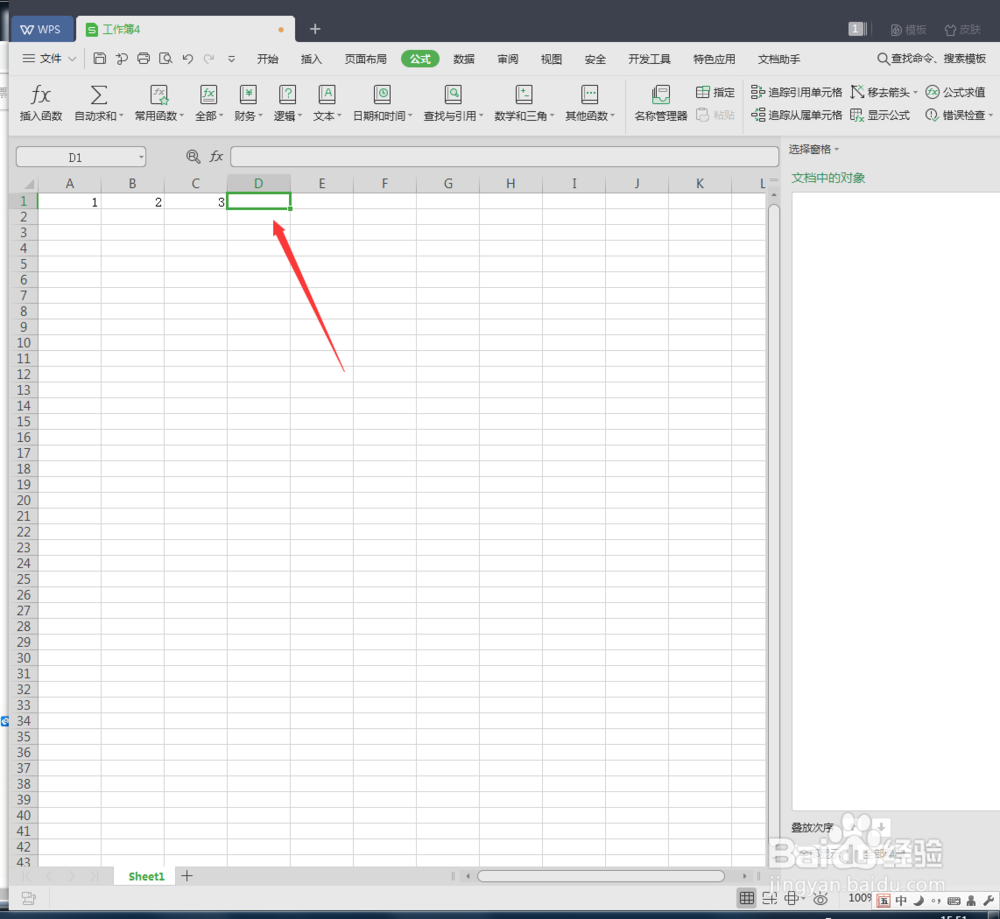1000x919 pixels.
Task: Click the Insert Function fx icon
Action: coord(41,95)
